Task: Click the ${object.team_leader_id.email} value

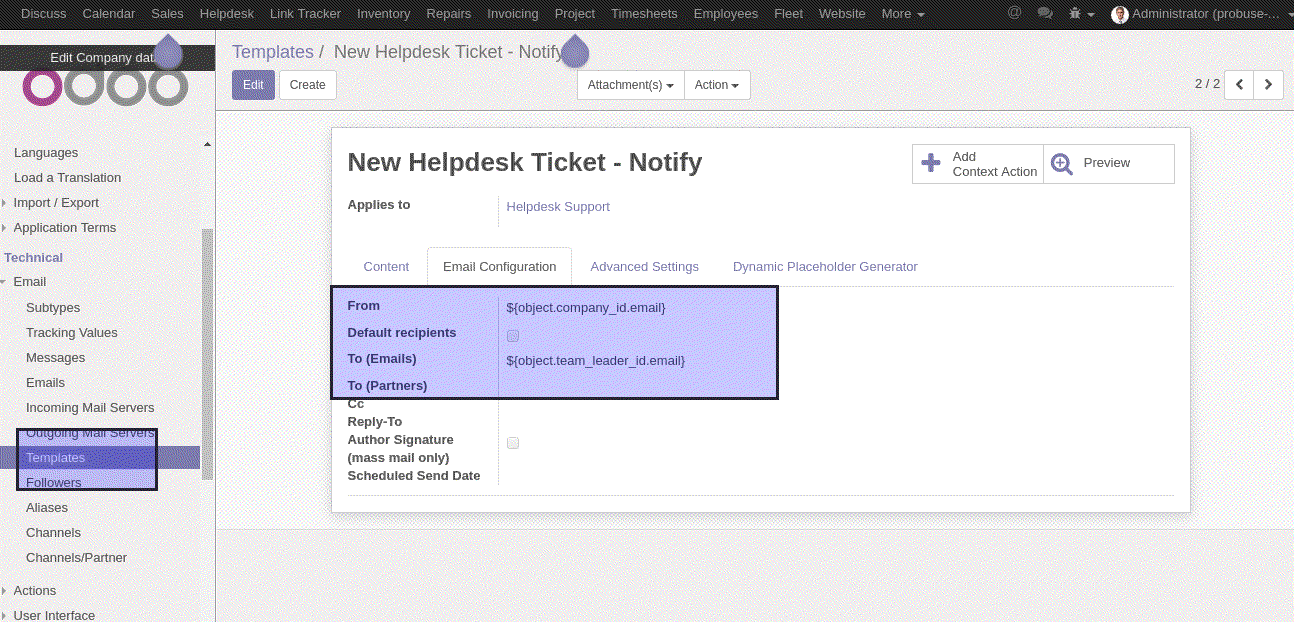Action: click(x=596, y=361)
